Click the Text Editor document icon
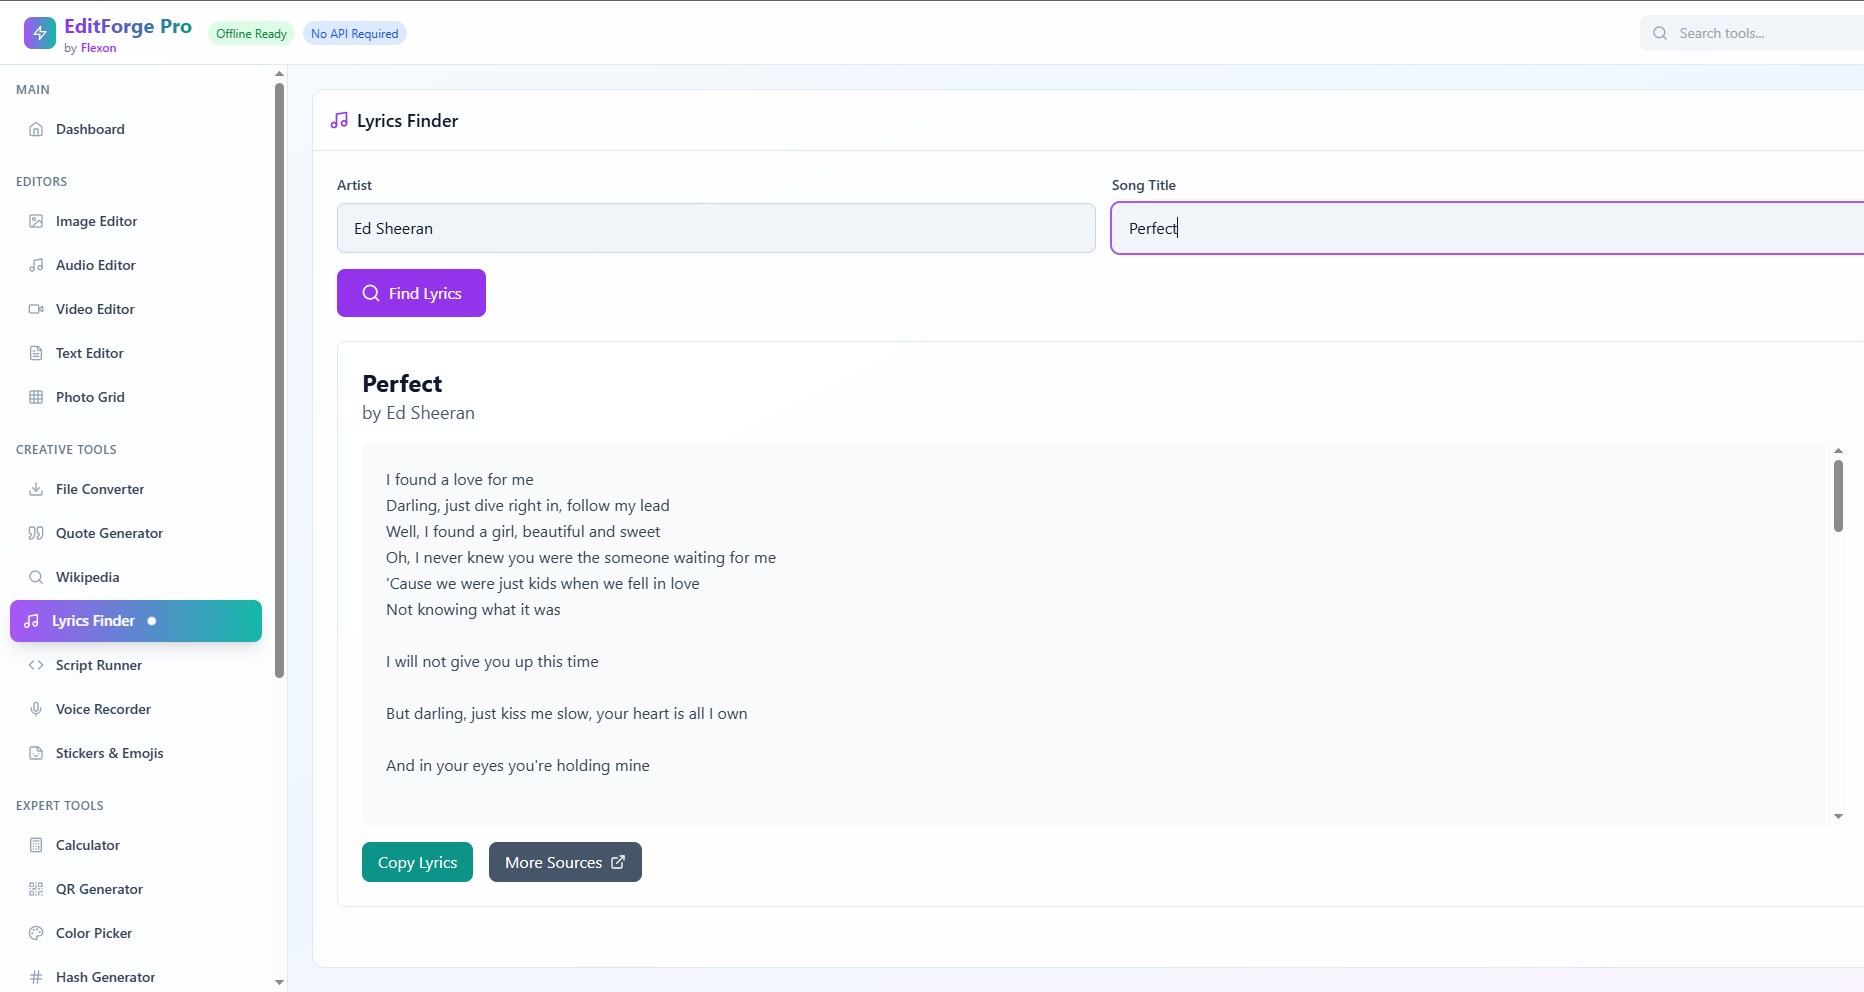The width and height of the screenshot is (1864, 992). pos(36,353)
